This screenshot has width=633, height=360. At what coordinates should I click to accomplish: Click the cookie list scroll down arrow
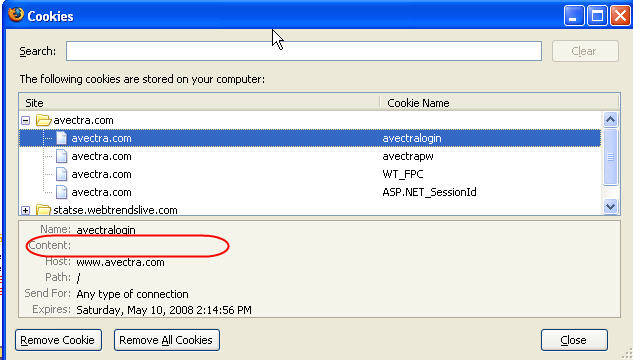[x=610, y=207]
